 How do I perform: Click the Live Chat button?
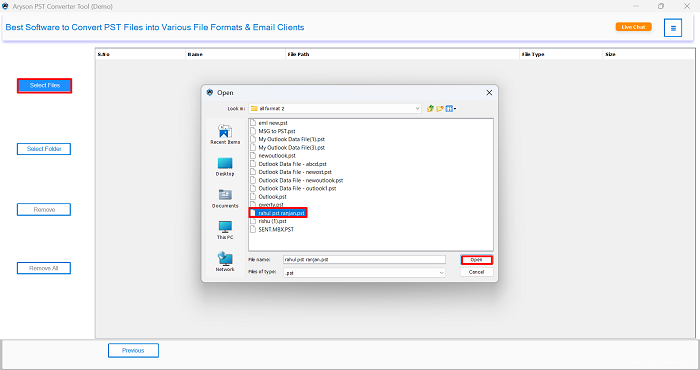click(633, 27)
